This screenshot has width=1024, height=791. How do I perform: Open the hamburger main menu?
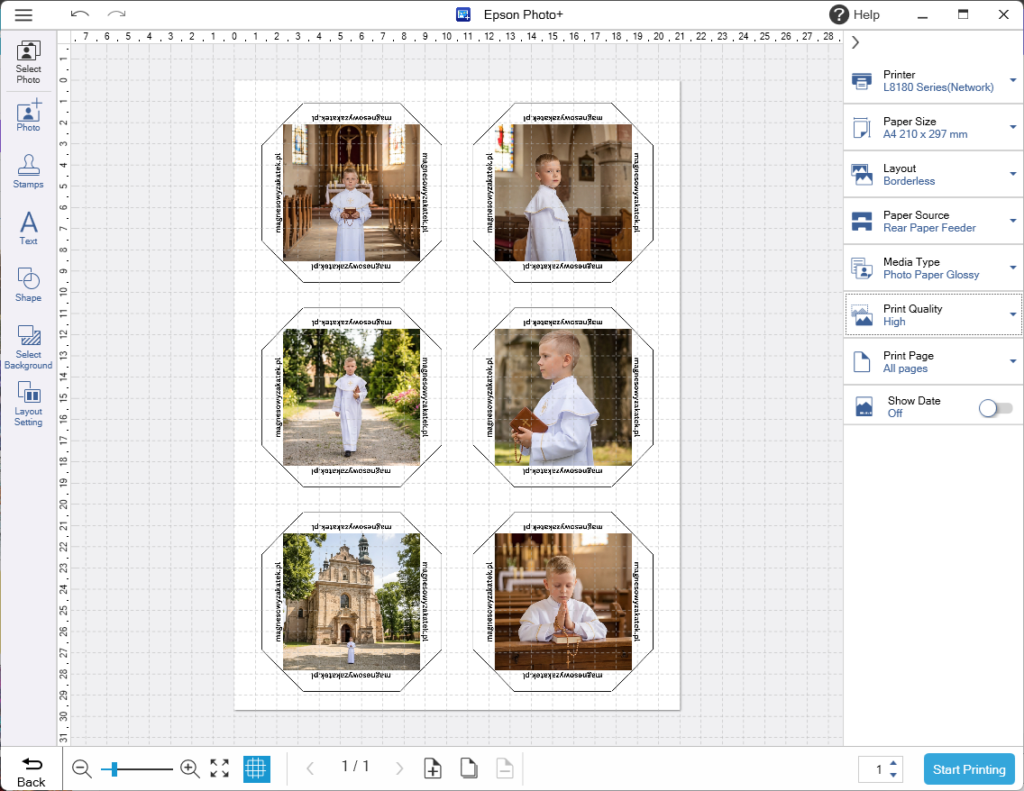click(23, 15)
